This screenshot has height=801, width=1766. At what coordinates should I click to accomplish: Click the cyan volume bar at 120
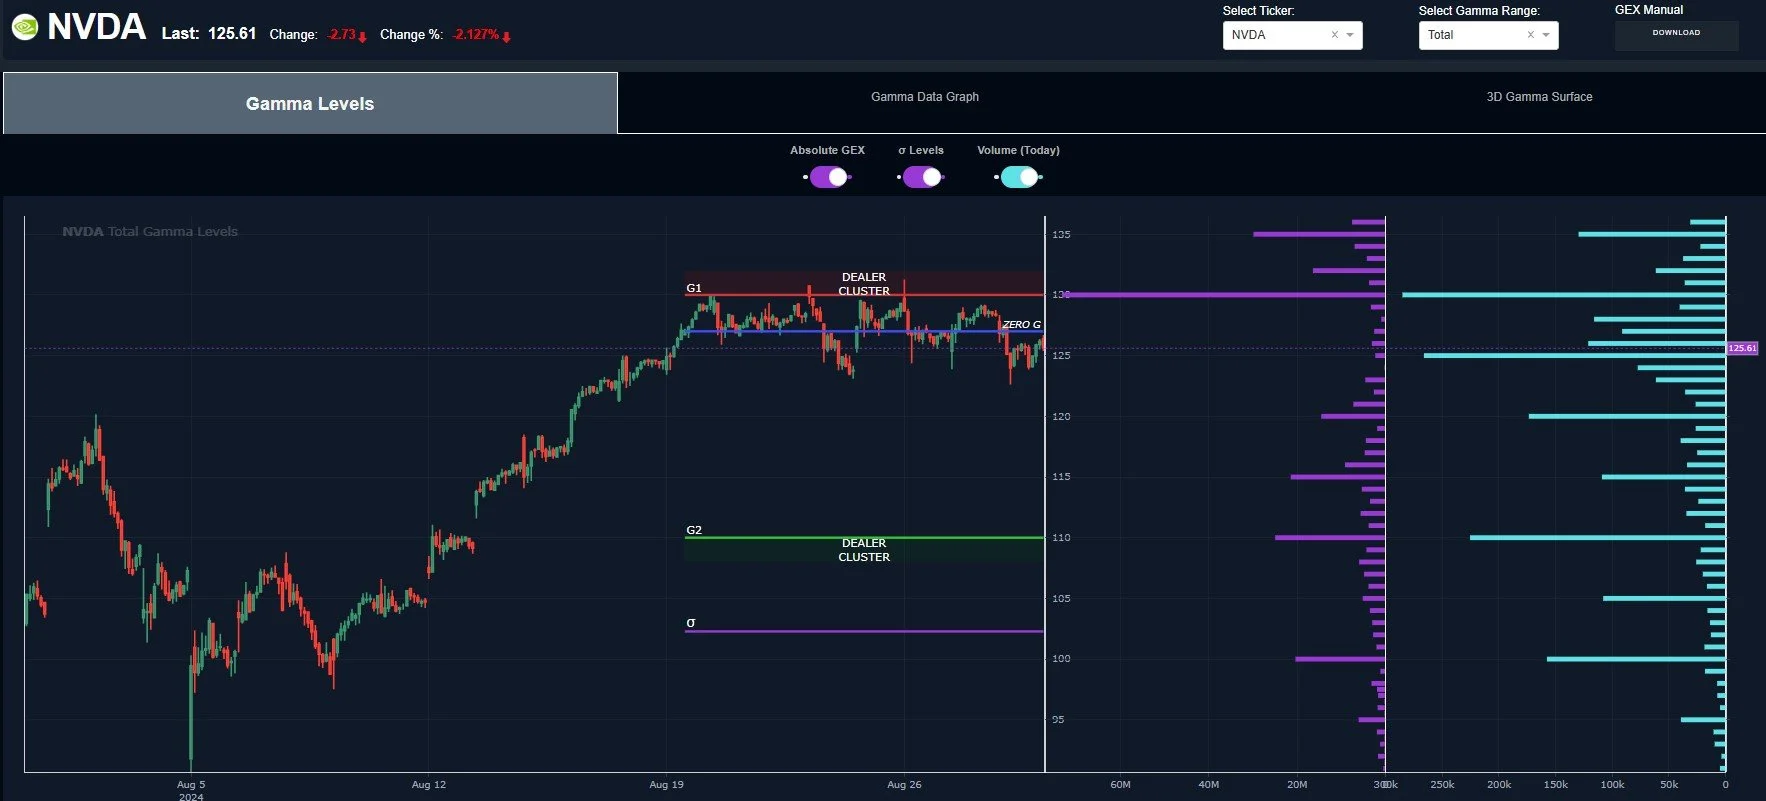[x=1627, y=416]
